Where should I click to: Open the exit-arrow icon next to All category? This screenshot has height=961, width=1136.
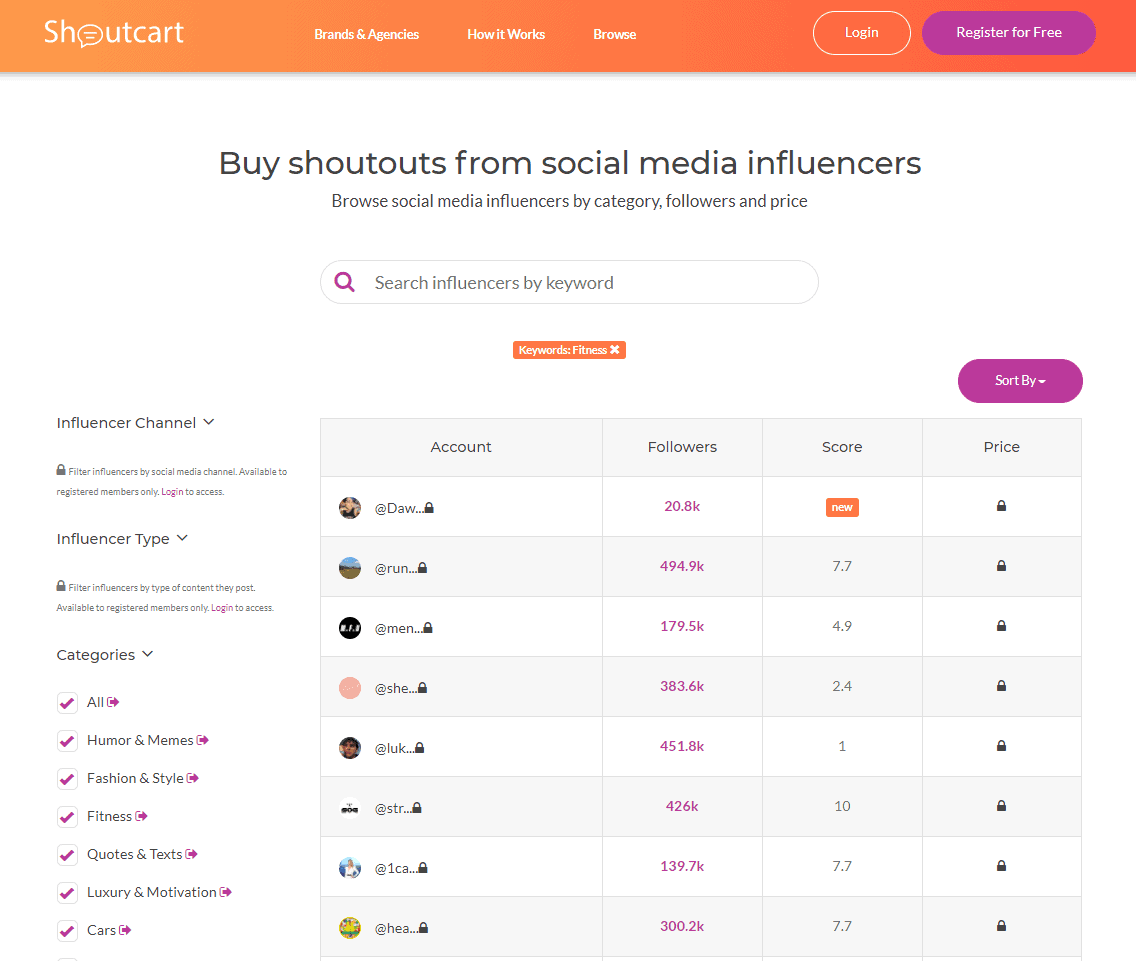tap(113, 702)
